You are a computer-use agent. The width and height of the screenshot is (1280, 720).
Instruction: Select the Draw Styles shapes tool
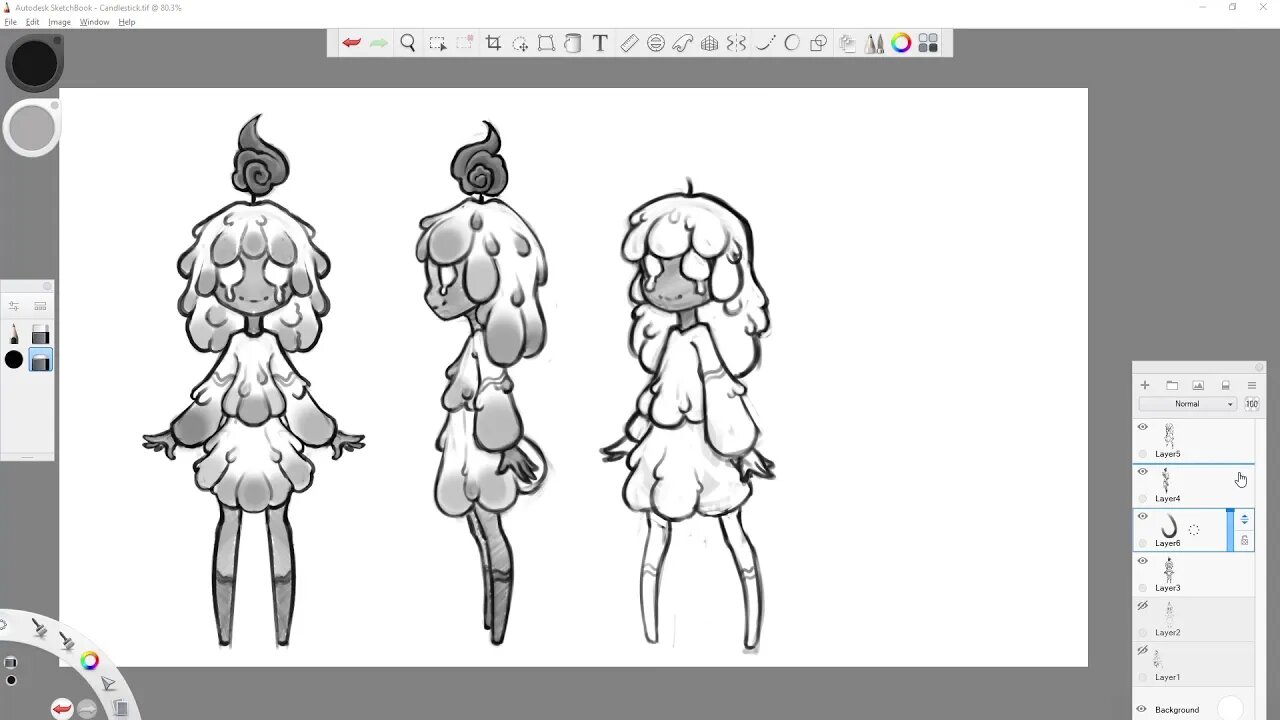click(819, 43)
